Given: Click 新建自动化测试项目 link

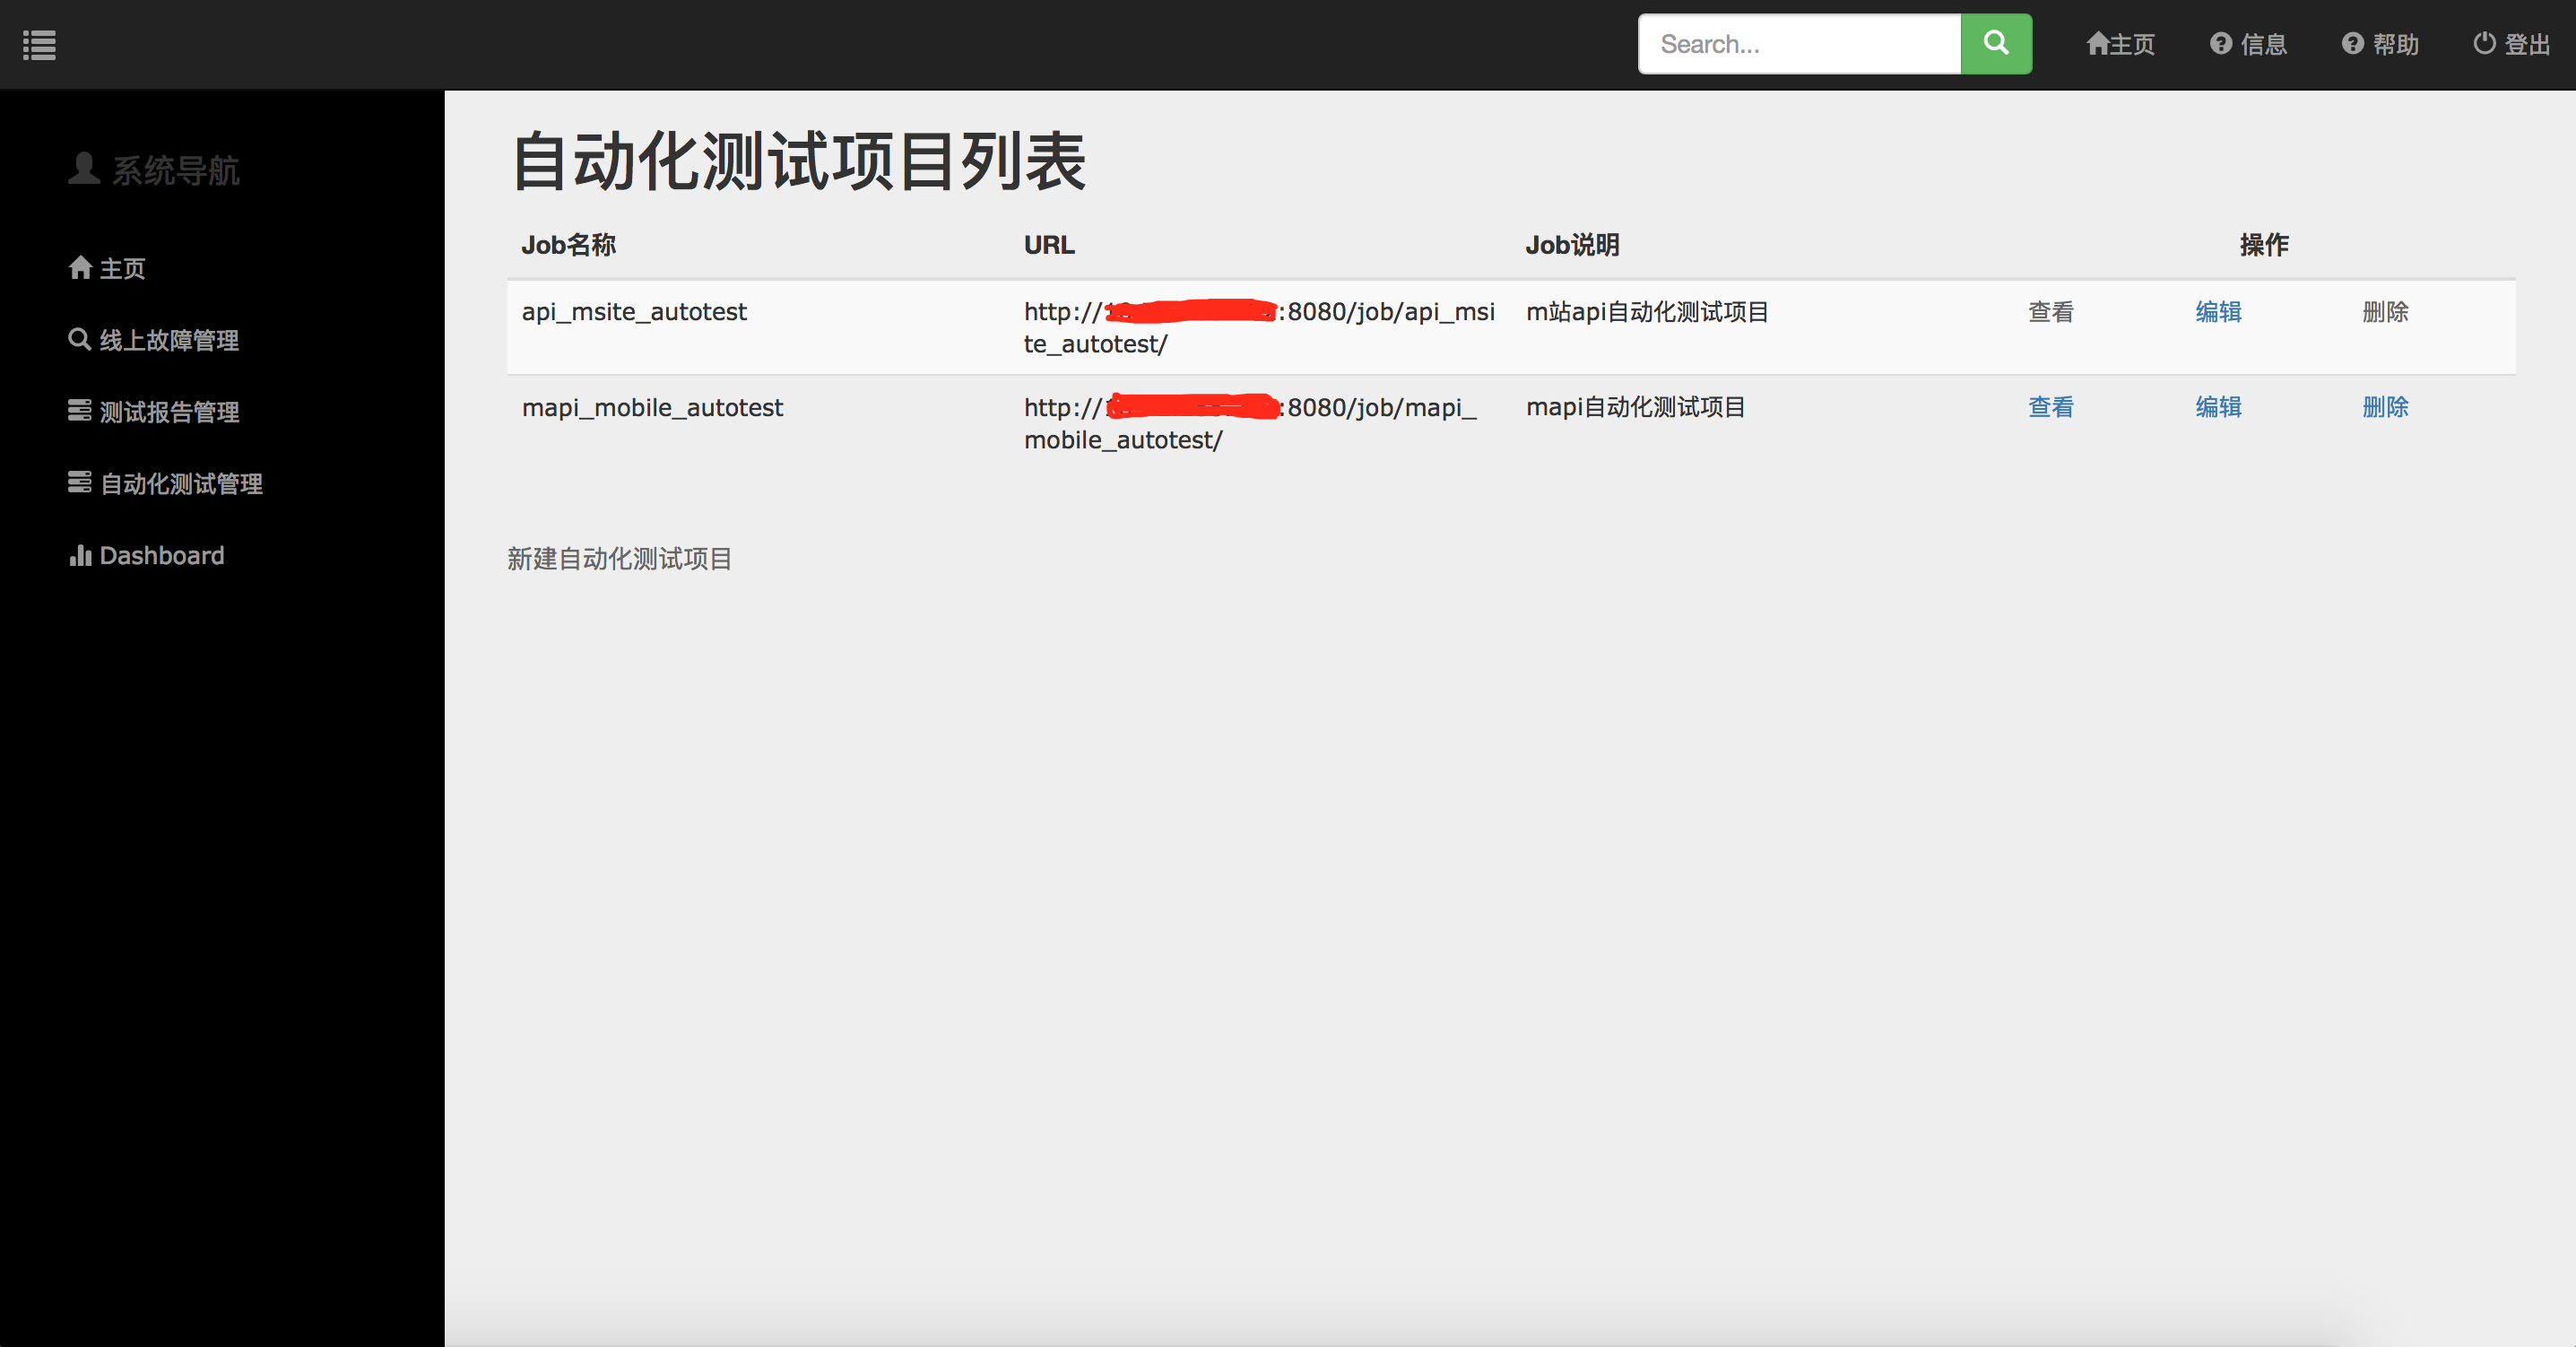Looking at the screenshot, I should tap(619, 559).
